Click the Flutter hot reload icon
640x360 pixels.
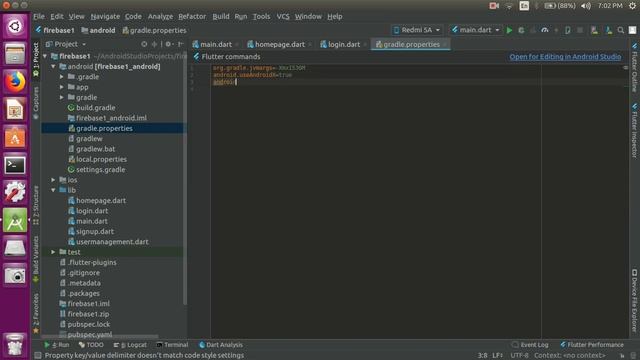(556, 30)
